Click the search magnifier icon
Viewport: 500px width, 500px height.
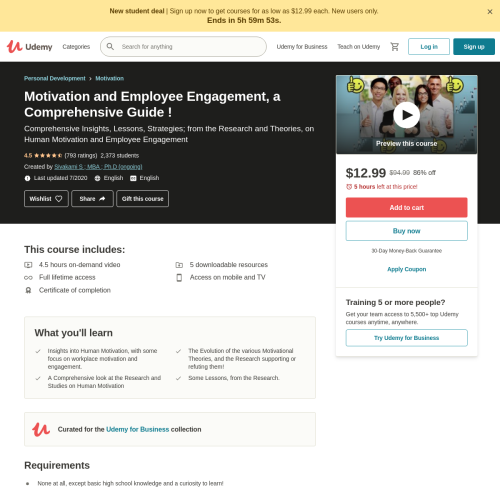point(110,47)
